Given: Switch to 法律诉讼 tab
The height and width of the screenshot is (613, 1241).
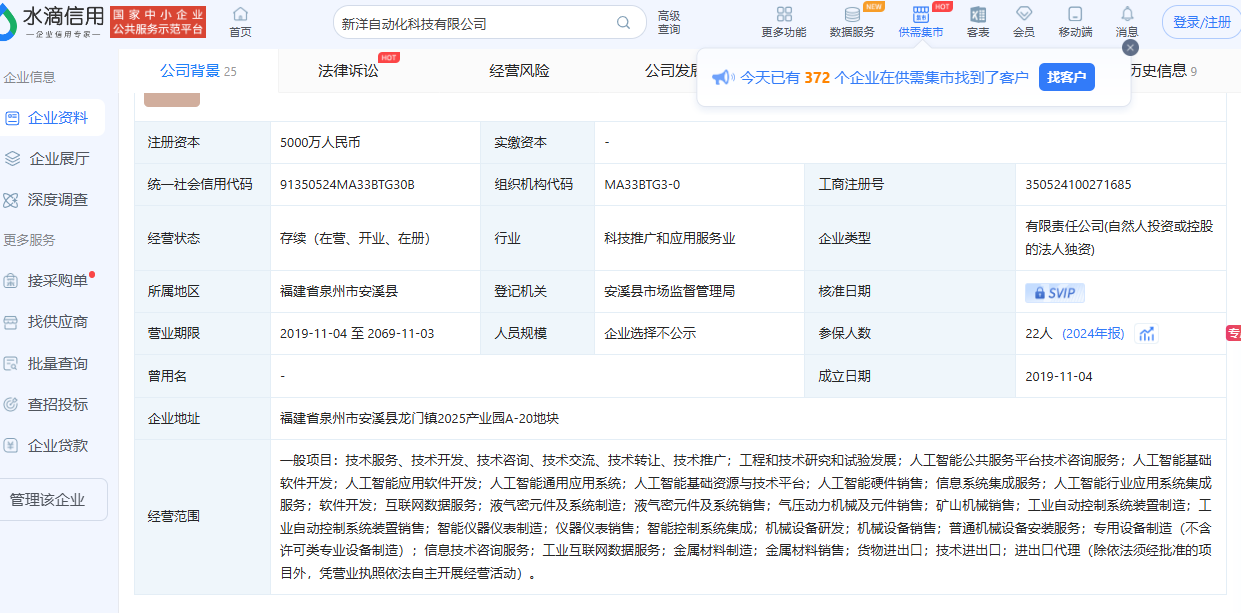Looking at the screenshot, I should 348,71.
